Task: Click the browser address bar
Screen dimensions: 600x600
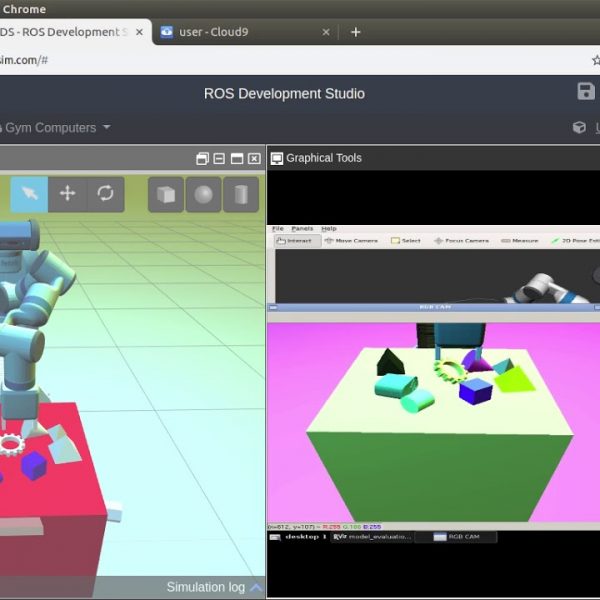Action: (x=291, y=60)
